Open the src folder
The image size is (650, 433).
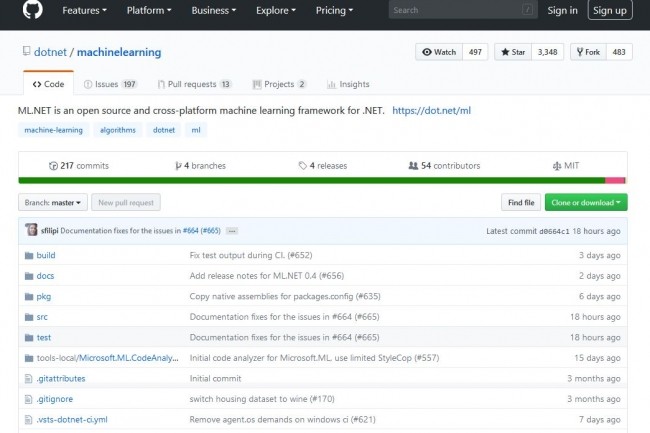(42, 317)
